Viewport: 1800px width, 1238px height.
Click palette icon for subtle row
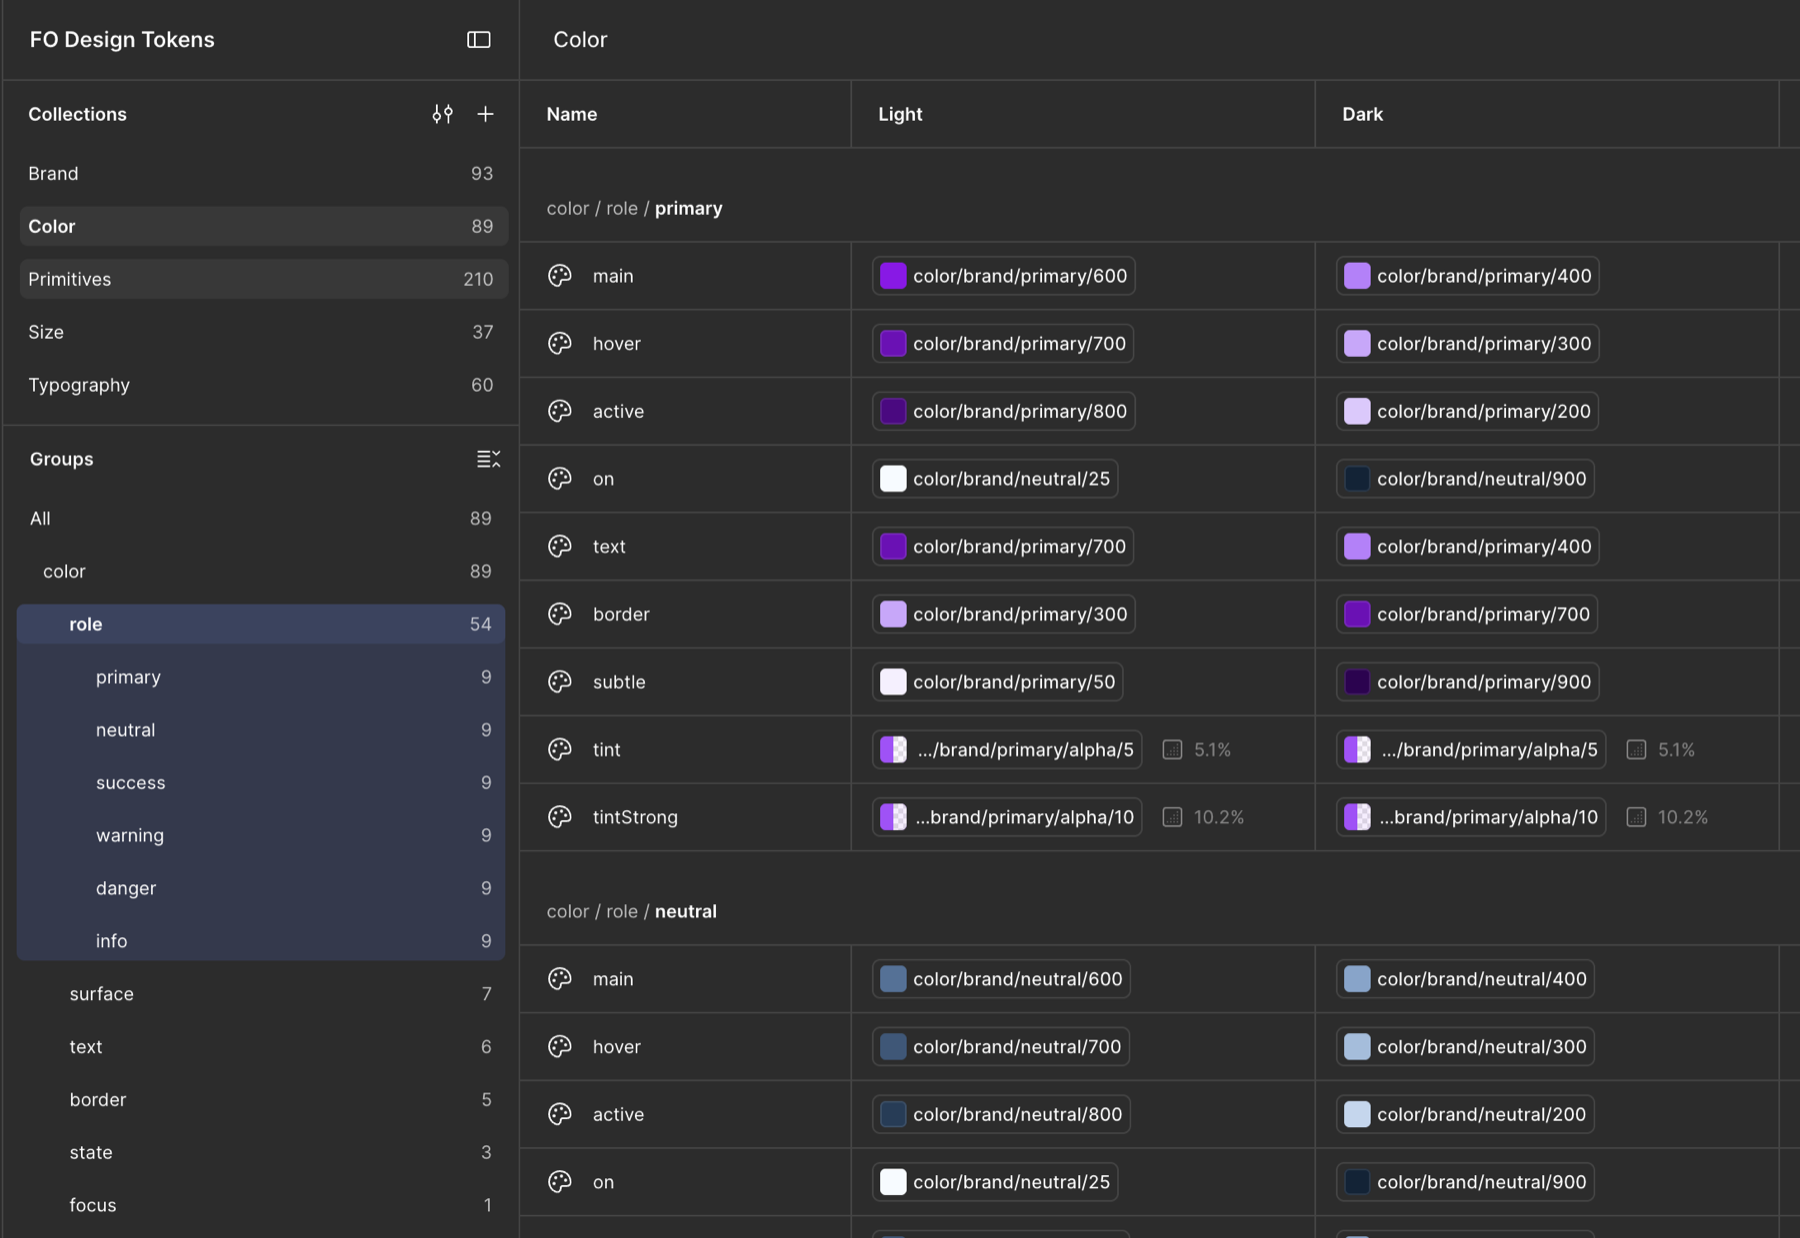[560, 682]
